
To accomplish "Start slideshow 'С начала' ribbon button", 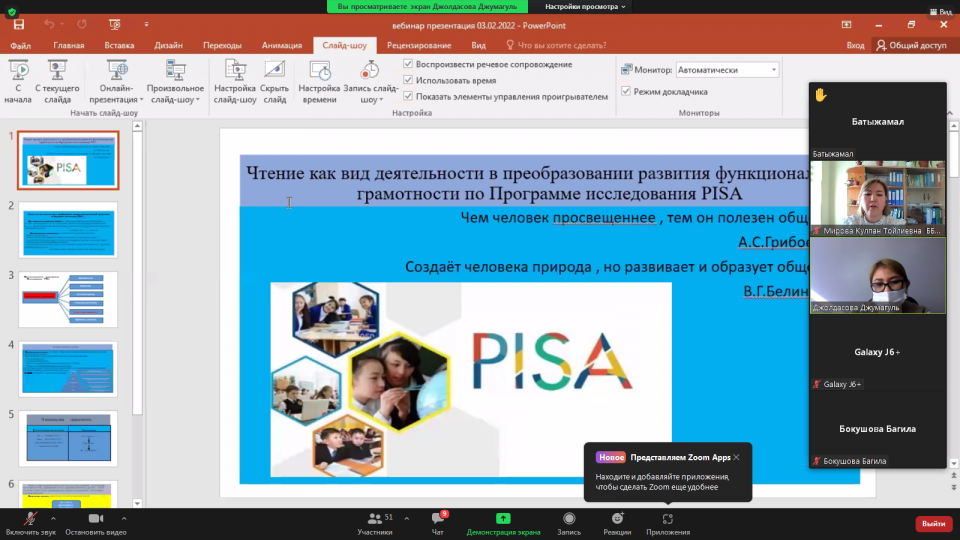I will tap(18, 82).
